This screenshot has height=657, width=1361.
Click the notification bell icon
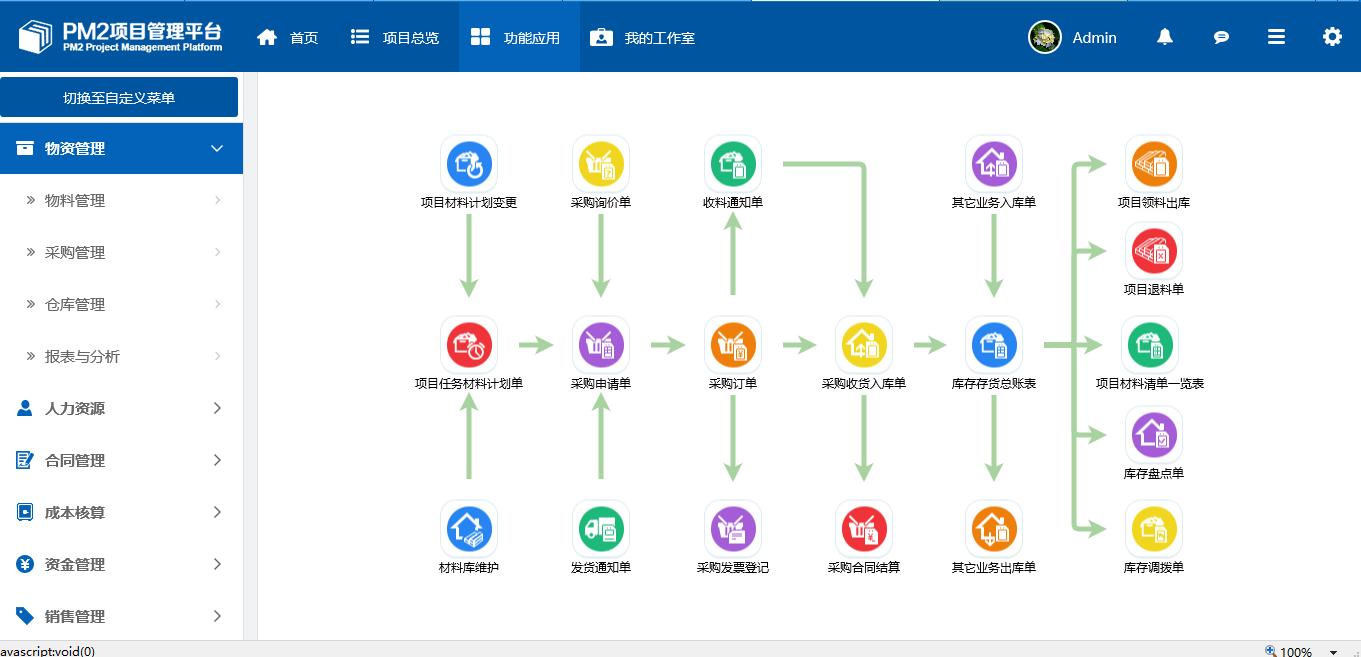[x=1164, y=37]
